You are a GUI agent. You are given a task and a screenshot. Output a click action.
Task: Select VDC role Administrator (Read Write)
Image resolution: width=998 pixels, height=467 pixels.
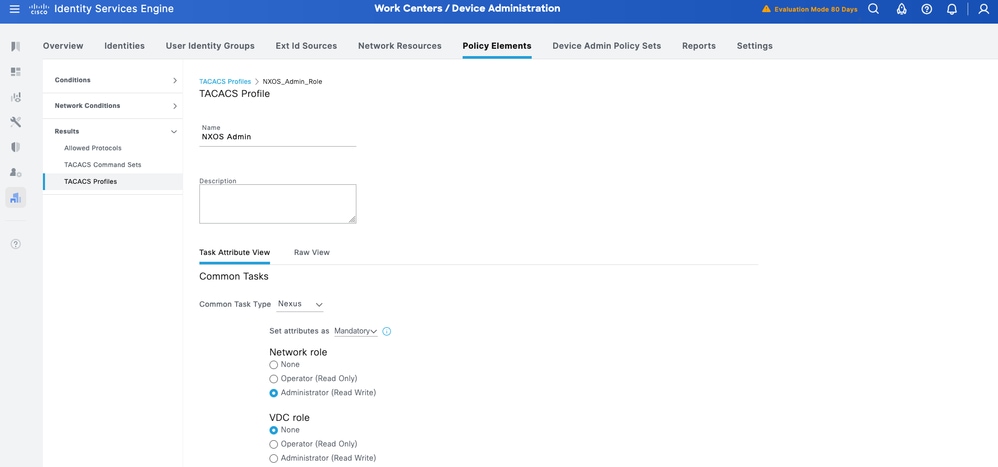click(274, 458)
